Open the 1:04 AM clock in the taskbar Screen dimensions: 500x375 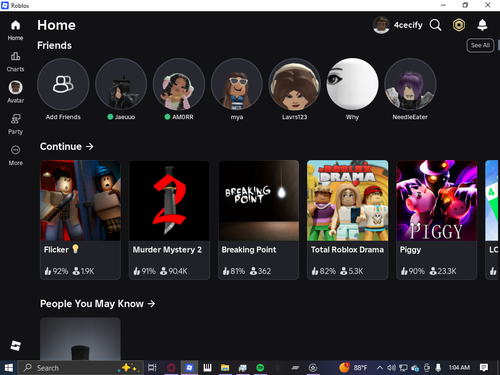[x=459, y=368]
